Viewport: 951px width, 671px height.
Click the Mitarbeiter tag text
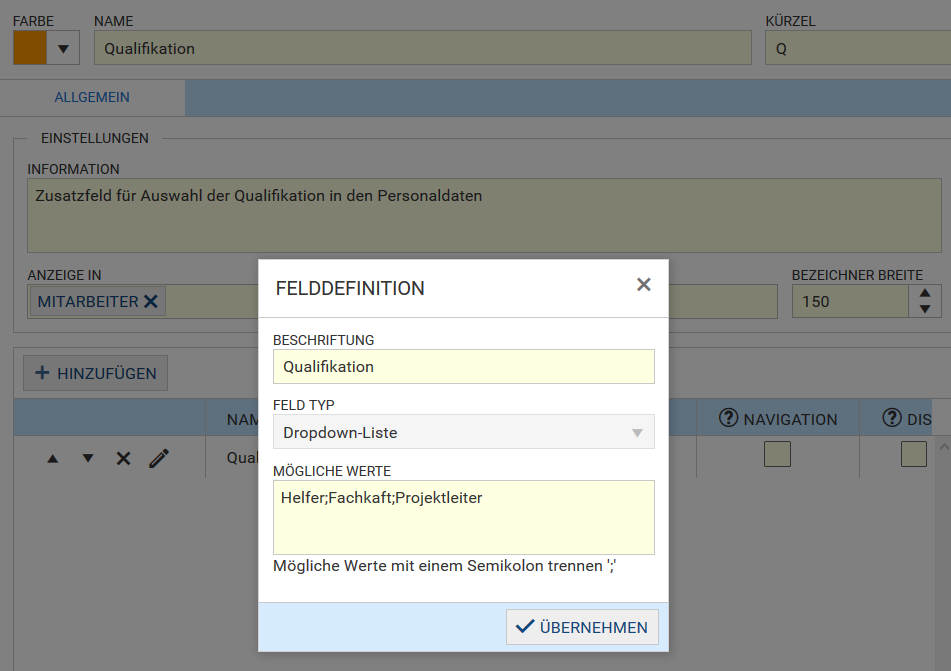point(88,302)
